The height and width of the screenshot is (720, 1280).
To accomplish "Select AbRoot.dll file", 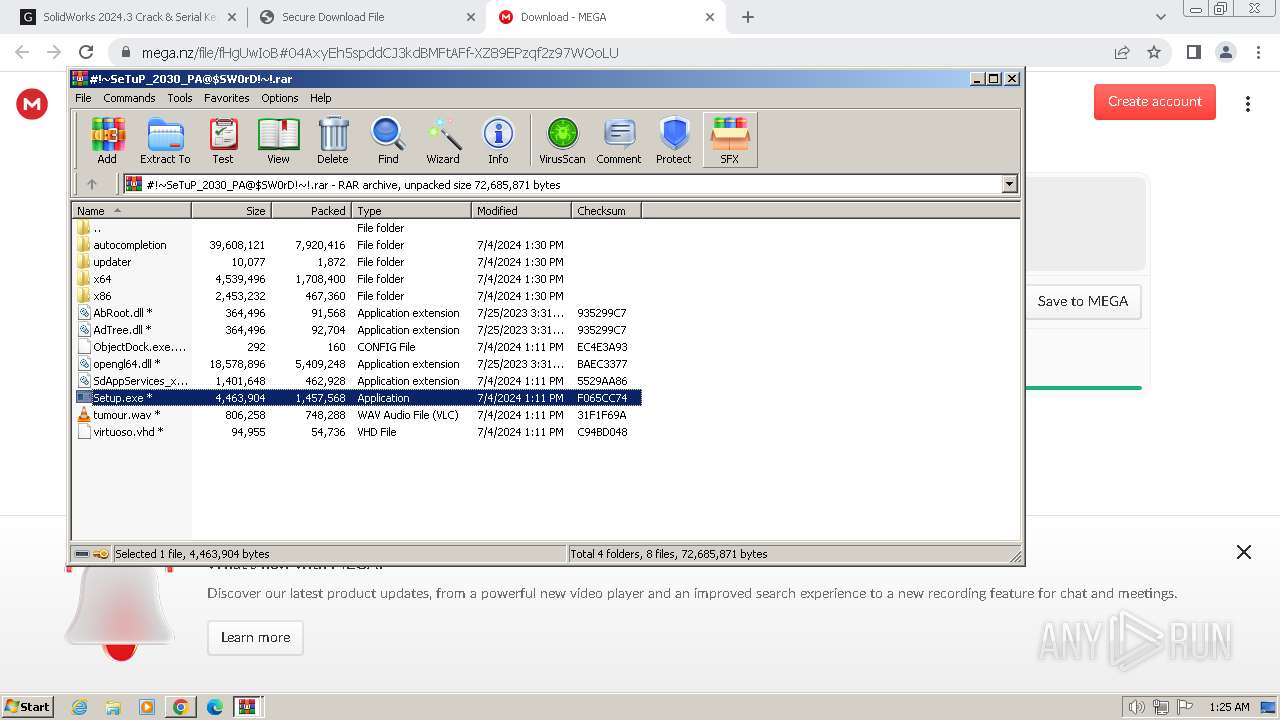I will (358, 313).
